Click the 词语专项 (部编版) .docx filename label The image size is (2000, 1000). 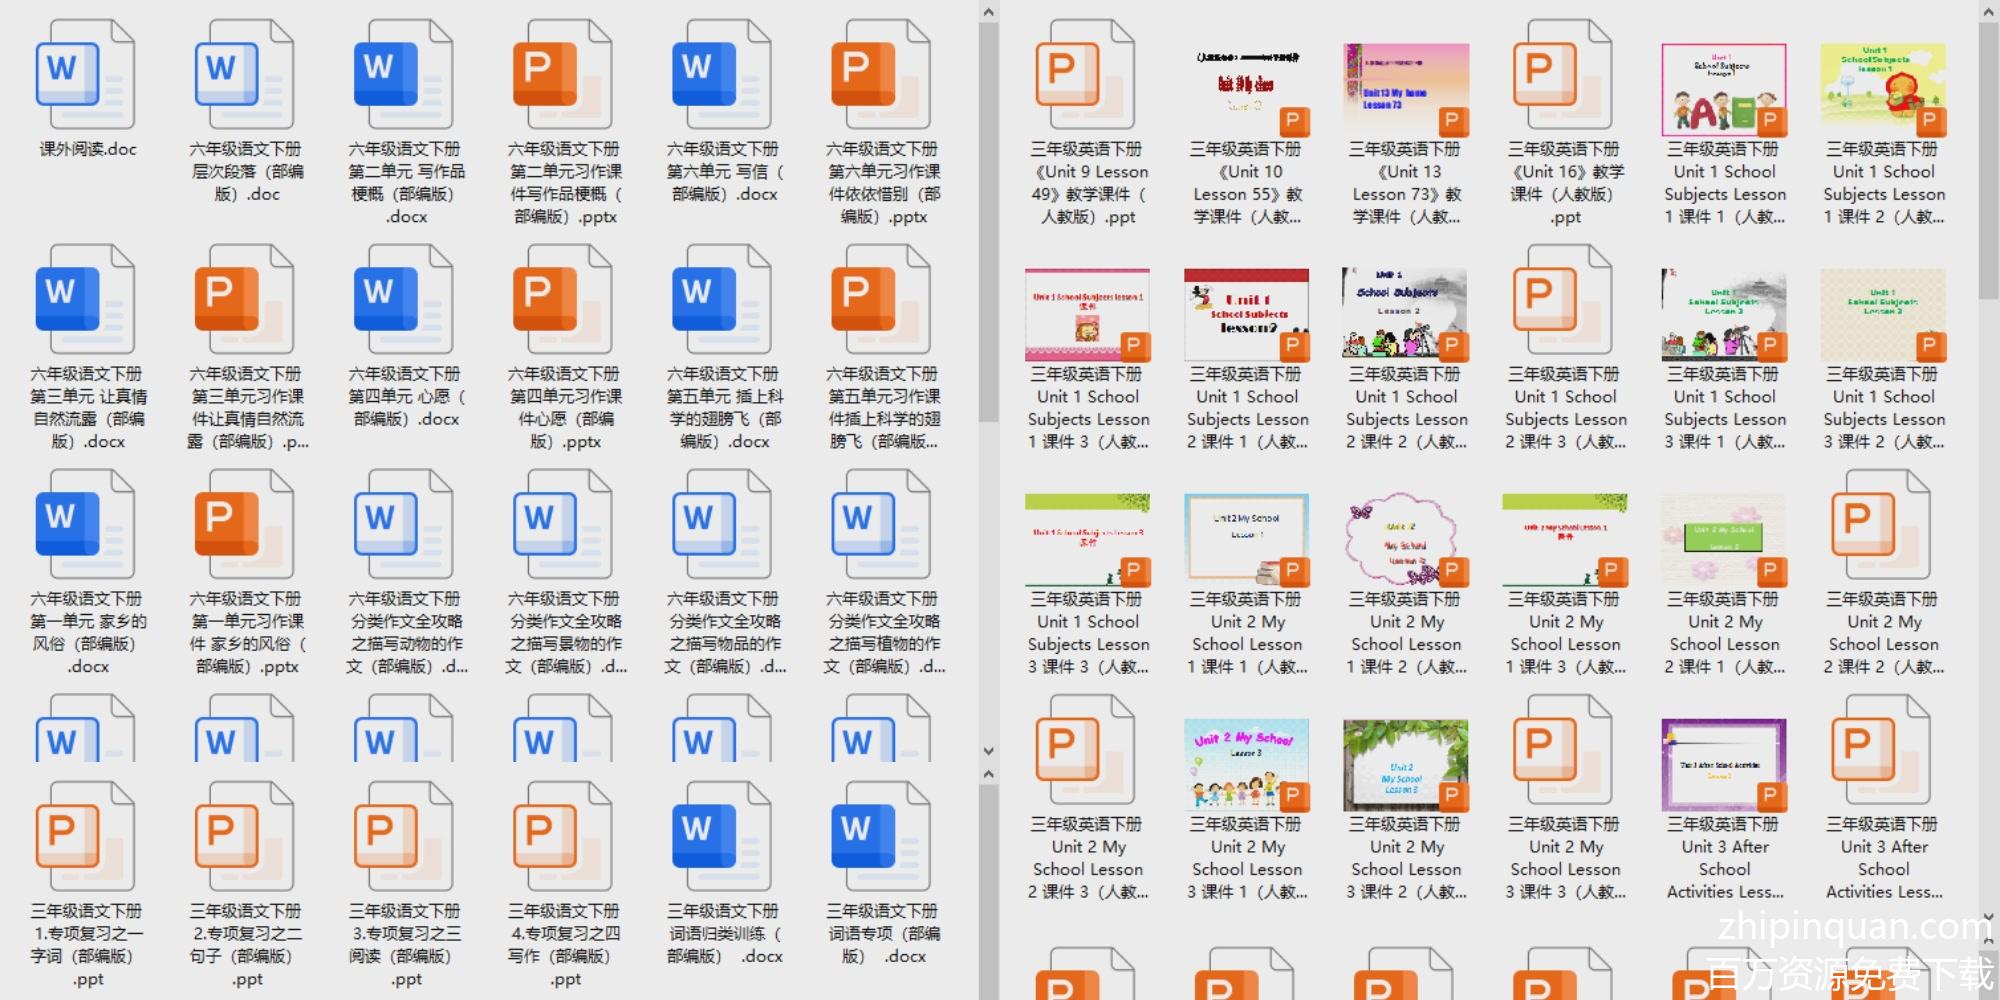(x=883, y=945)
